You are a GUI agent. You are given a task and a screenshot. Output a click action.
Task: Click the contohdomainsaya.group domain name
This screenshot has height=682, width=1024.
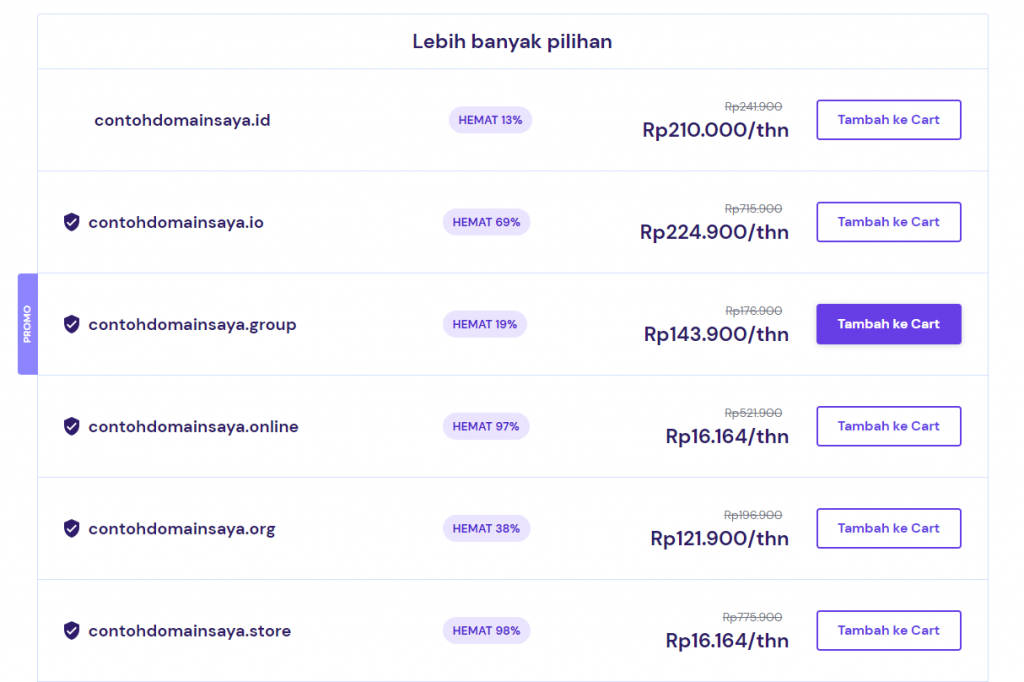coord(192,324)
